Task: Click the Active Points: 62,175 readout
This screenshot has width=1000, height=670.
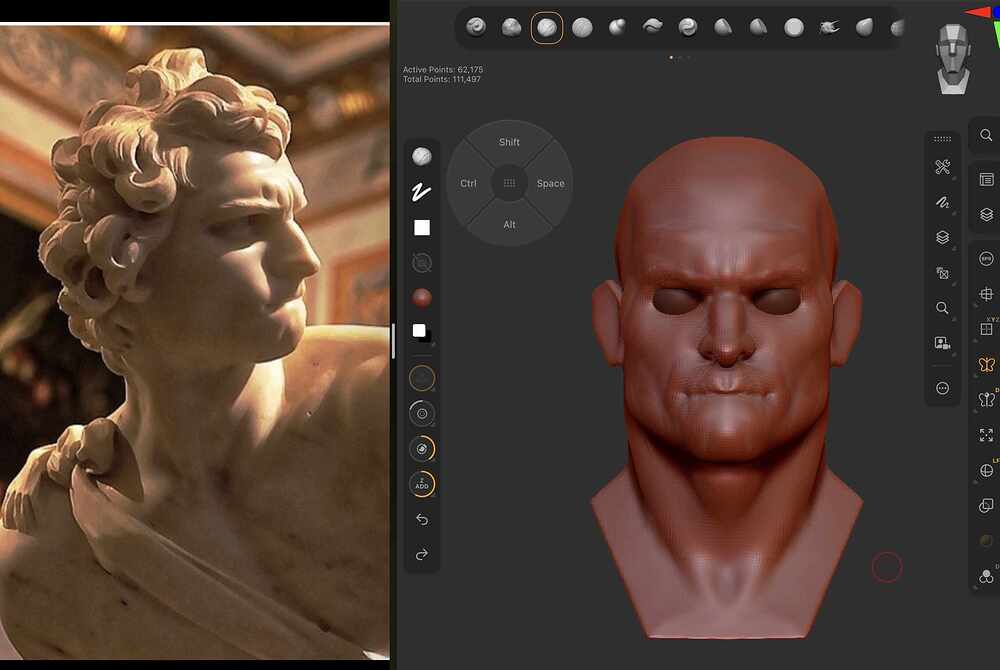Action: (x=443, y=69)
